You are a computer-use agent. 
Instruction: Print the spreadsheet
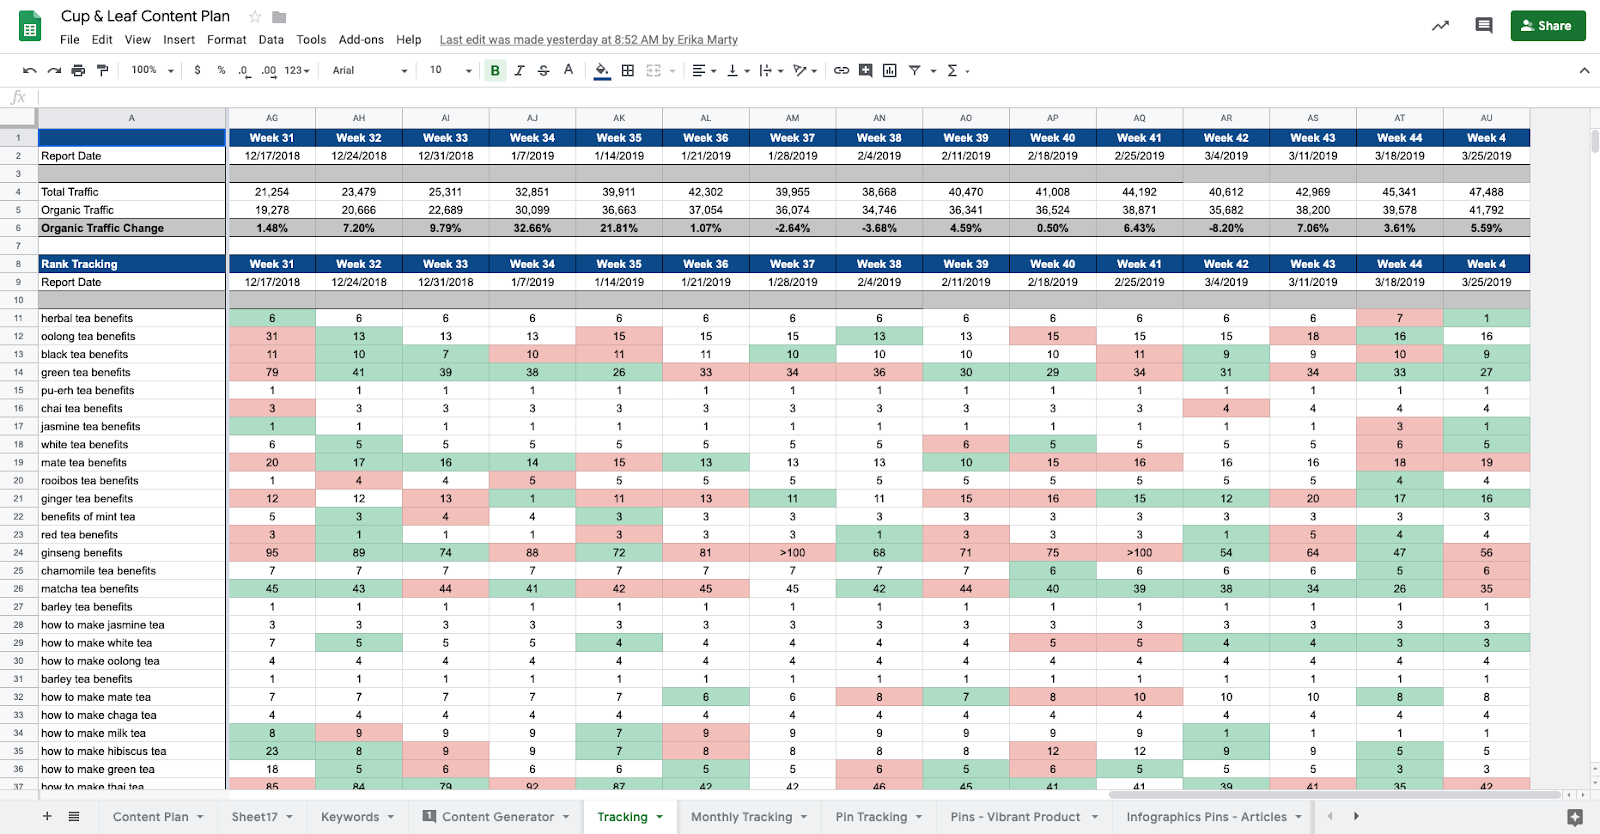pos(78,71)
